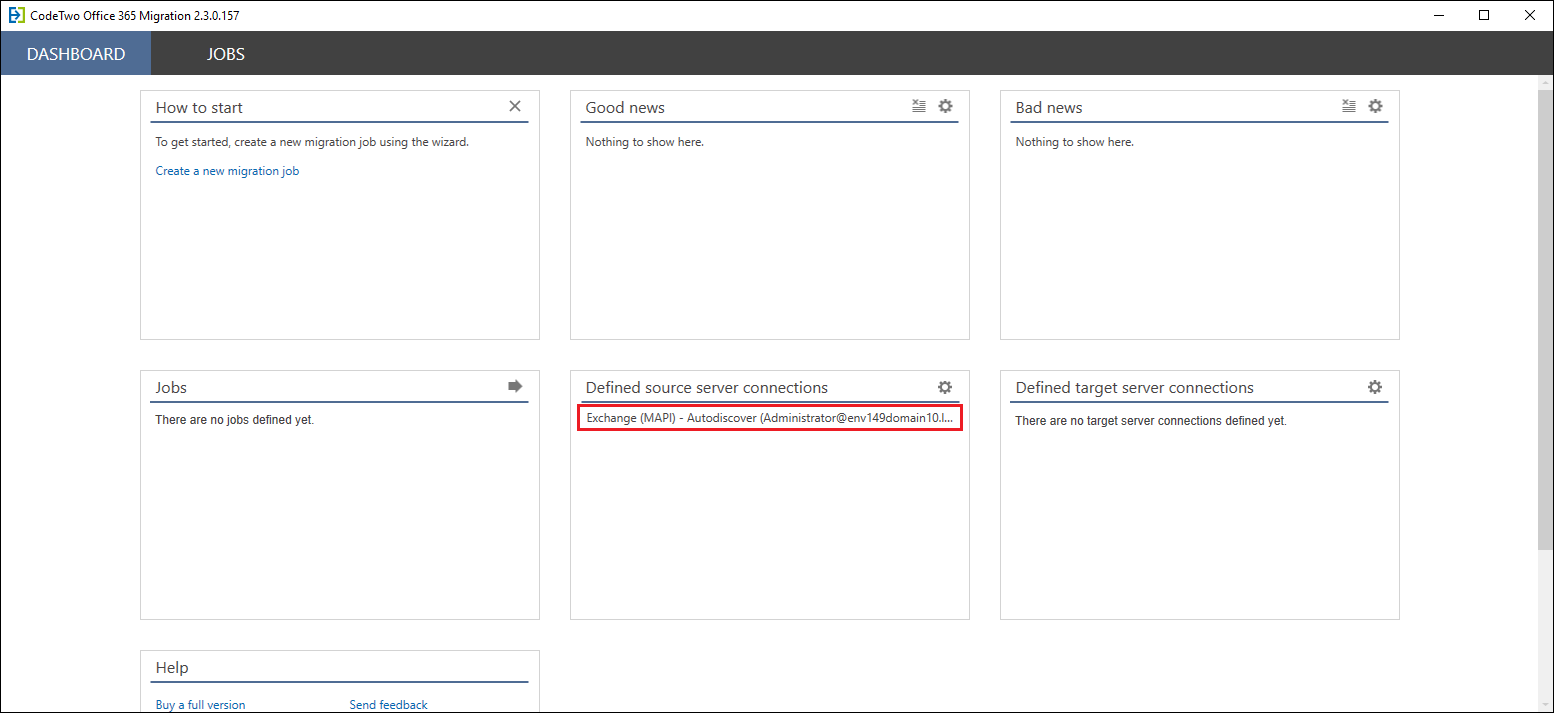Click Send feedback link

pos(388,705)
